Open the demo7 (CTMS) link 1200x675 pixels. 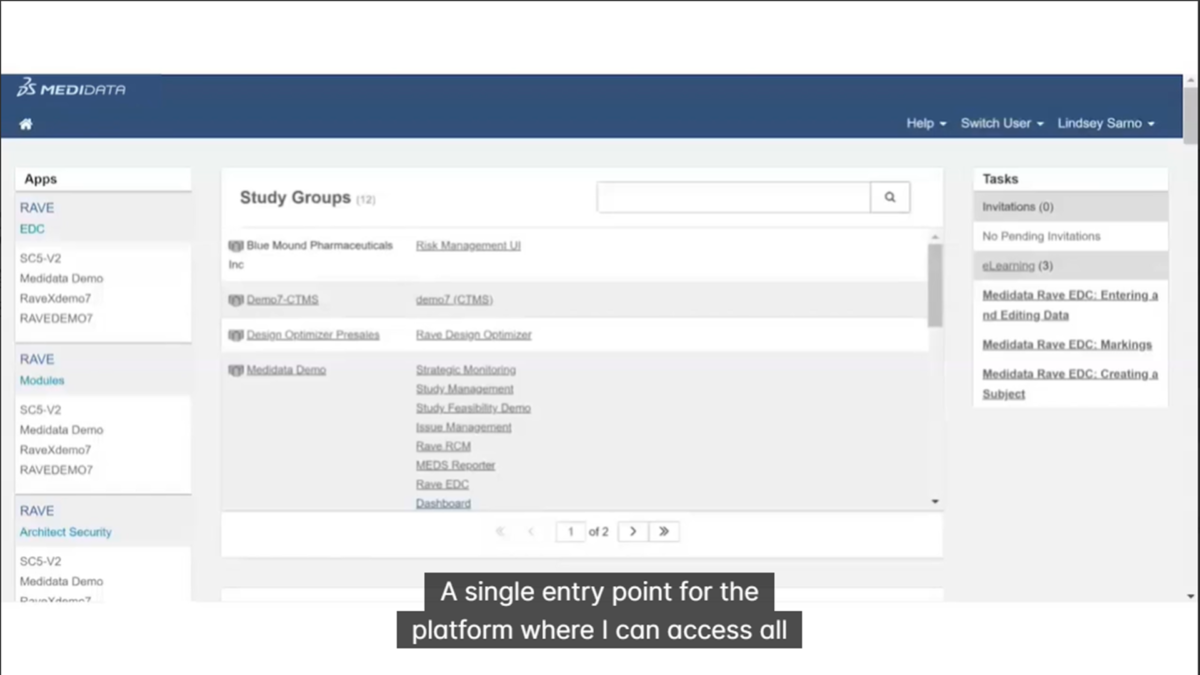point(454,300)
